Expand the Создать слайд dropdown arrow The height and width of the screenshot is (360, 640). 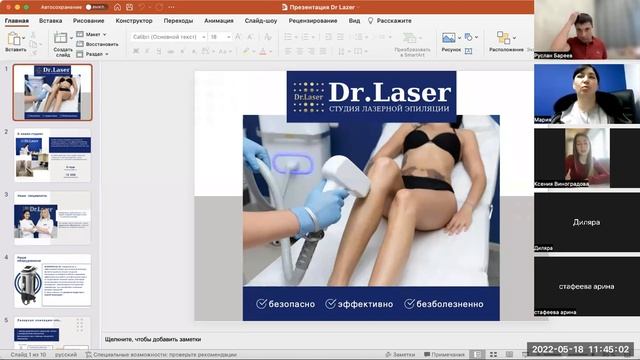pos(71,38)
